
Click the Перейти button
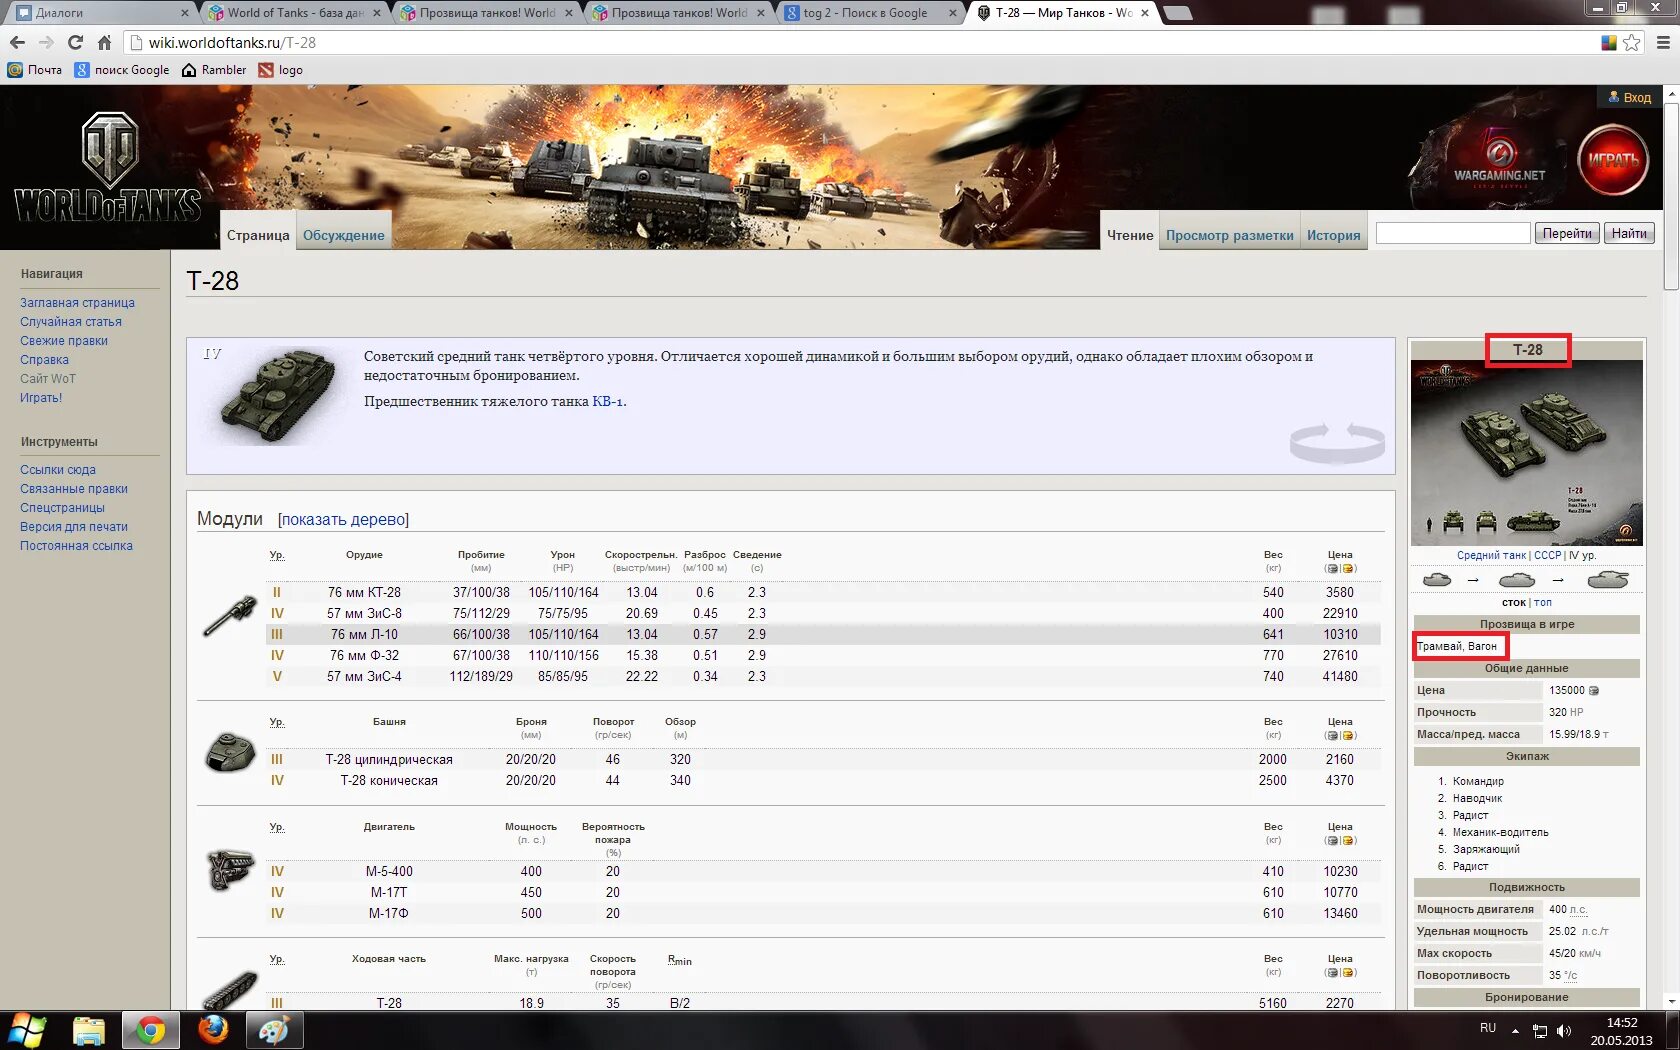pos(1566,233)
